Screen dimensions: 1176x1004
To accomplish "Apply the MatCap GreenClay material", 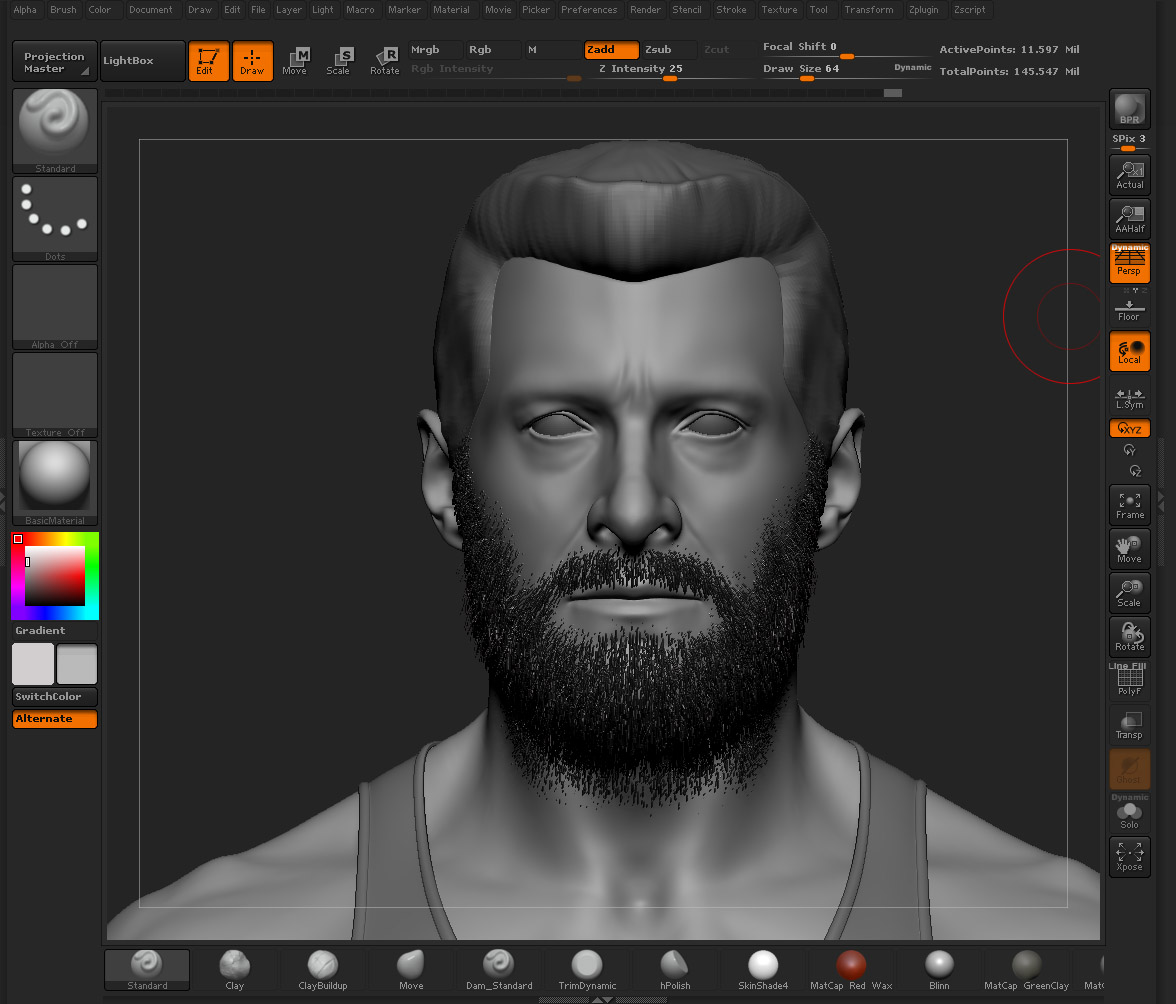I will pos(1027,970).
